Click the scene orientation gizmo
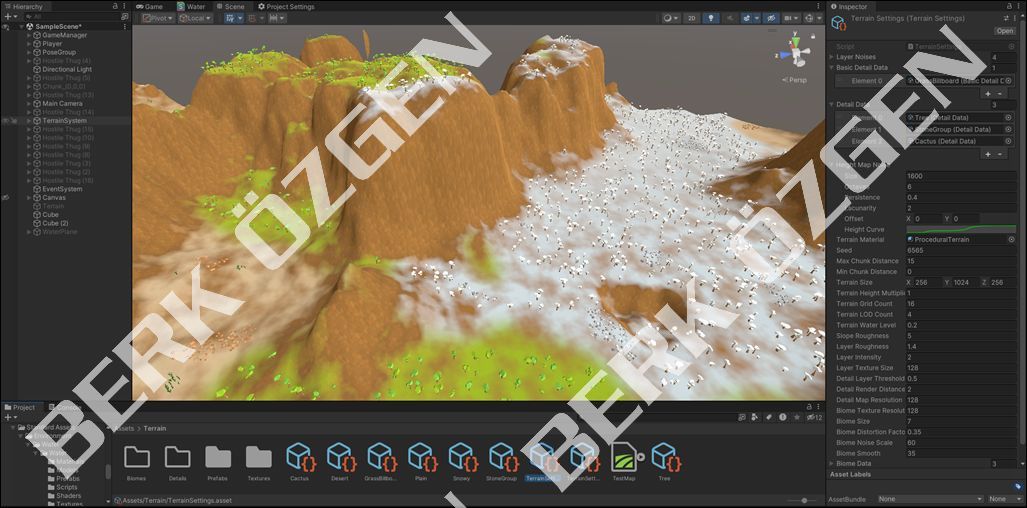Screen dimensions: 1027x508 [x=794, y=53]
